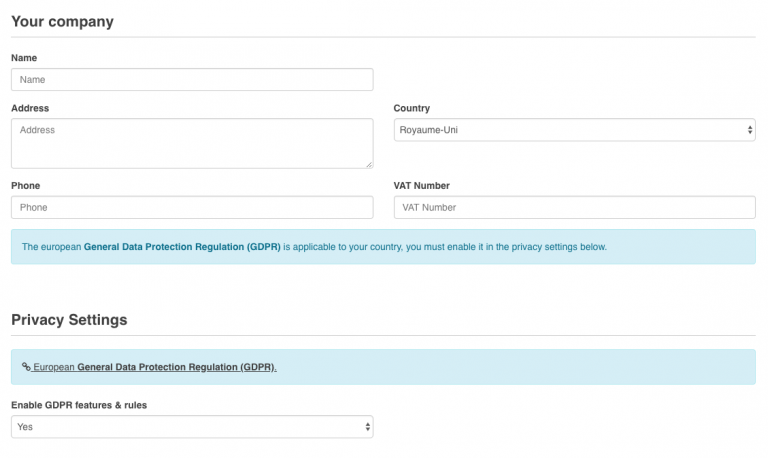Click the Privacy Settings section heading
Screen dimensions: 768x458
coord(69,320)
